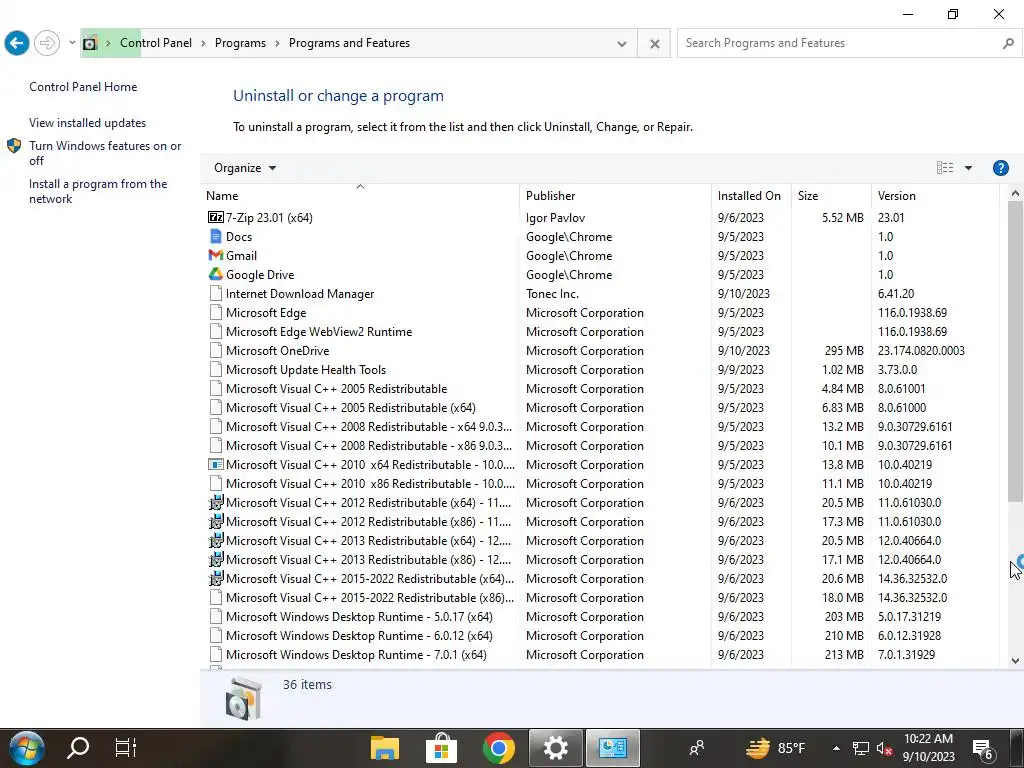Screen dimensions: 1024x768
Task: Open Microsoft Store from taskbar
Action: point(441,748)
